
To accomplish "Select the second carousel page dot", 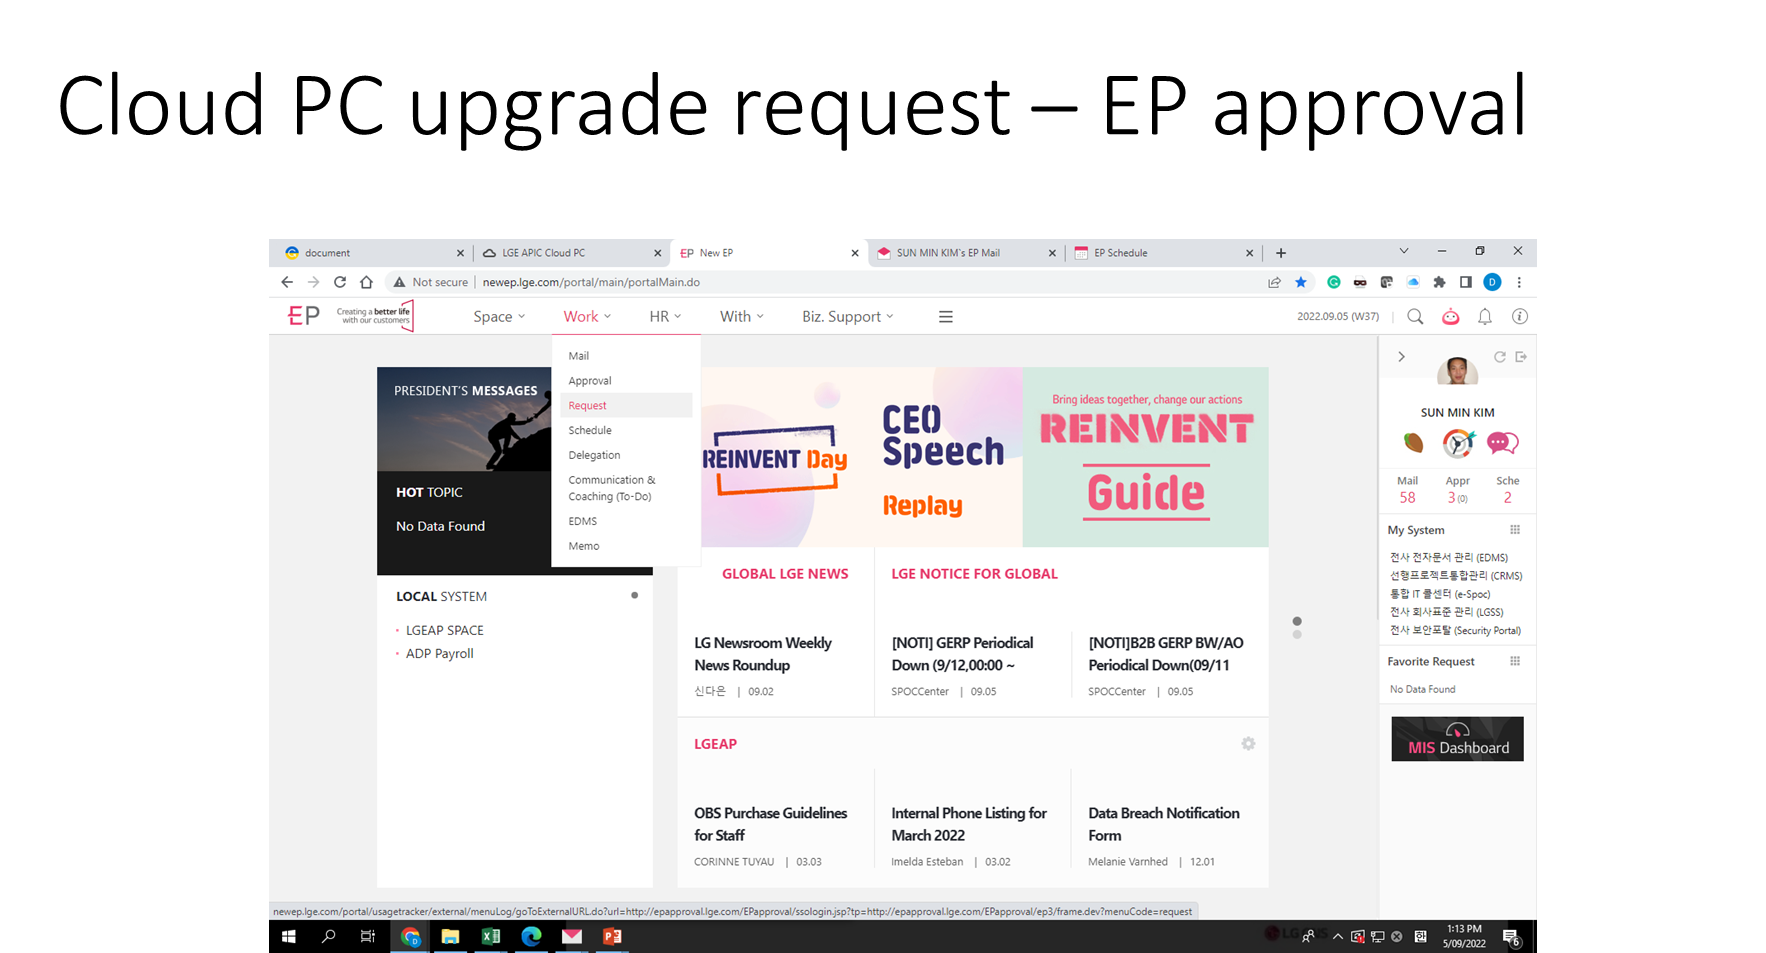I will 1297,635.
